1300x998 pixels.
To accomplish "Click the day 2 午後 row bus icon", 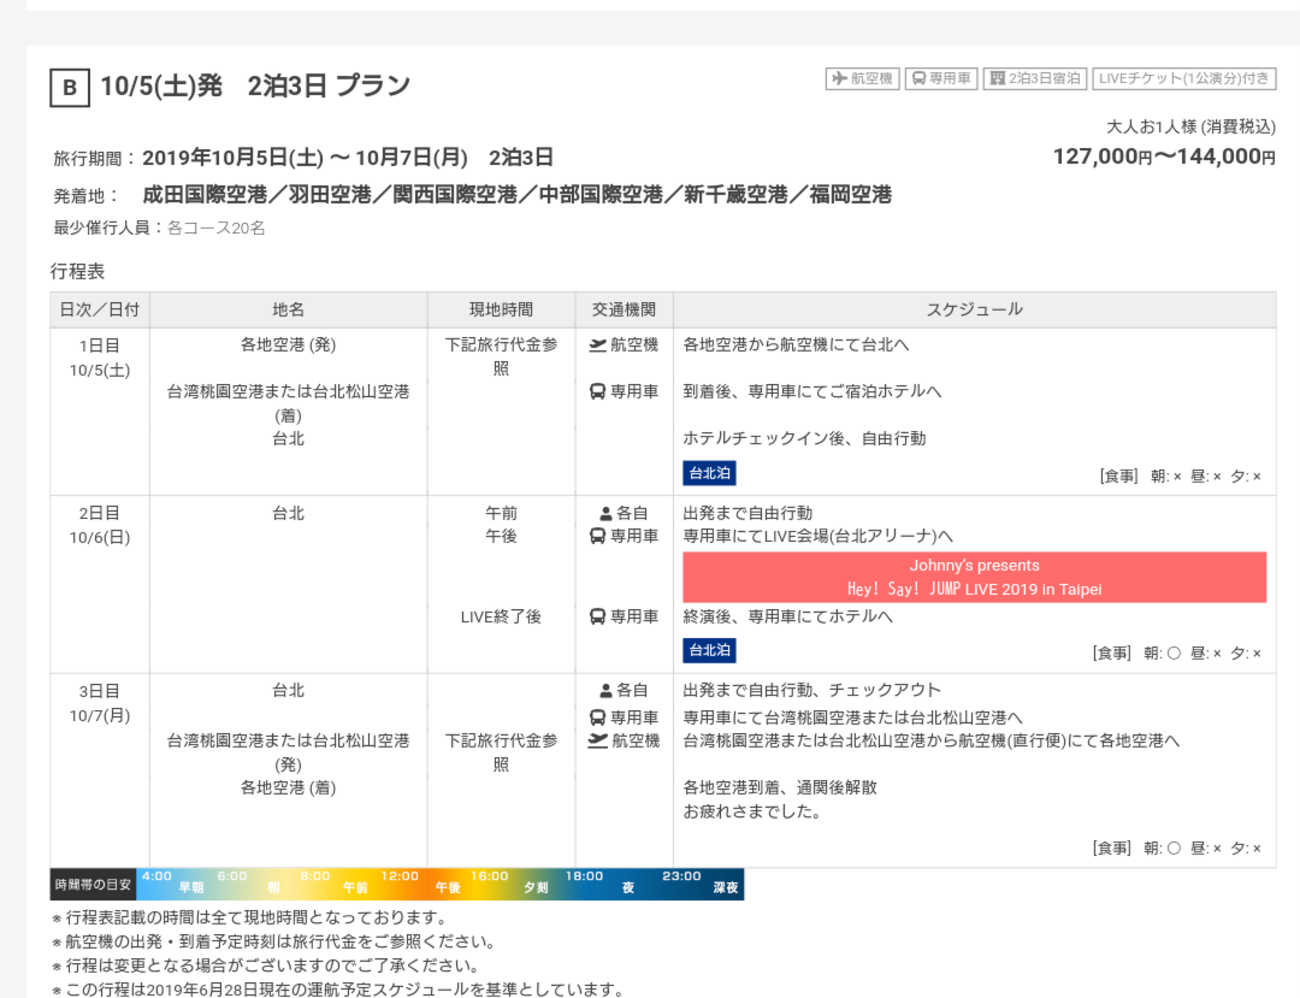I will (x=597, y=537).
